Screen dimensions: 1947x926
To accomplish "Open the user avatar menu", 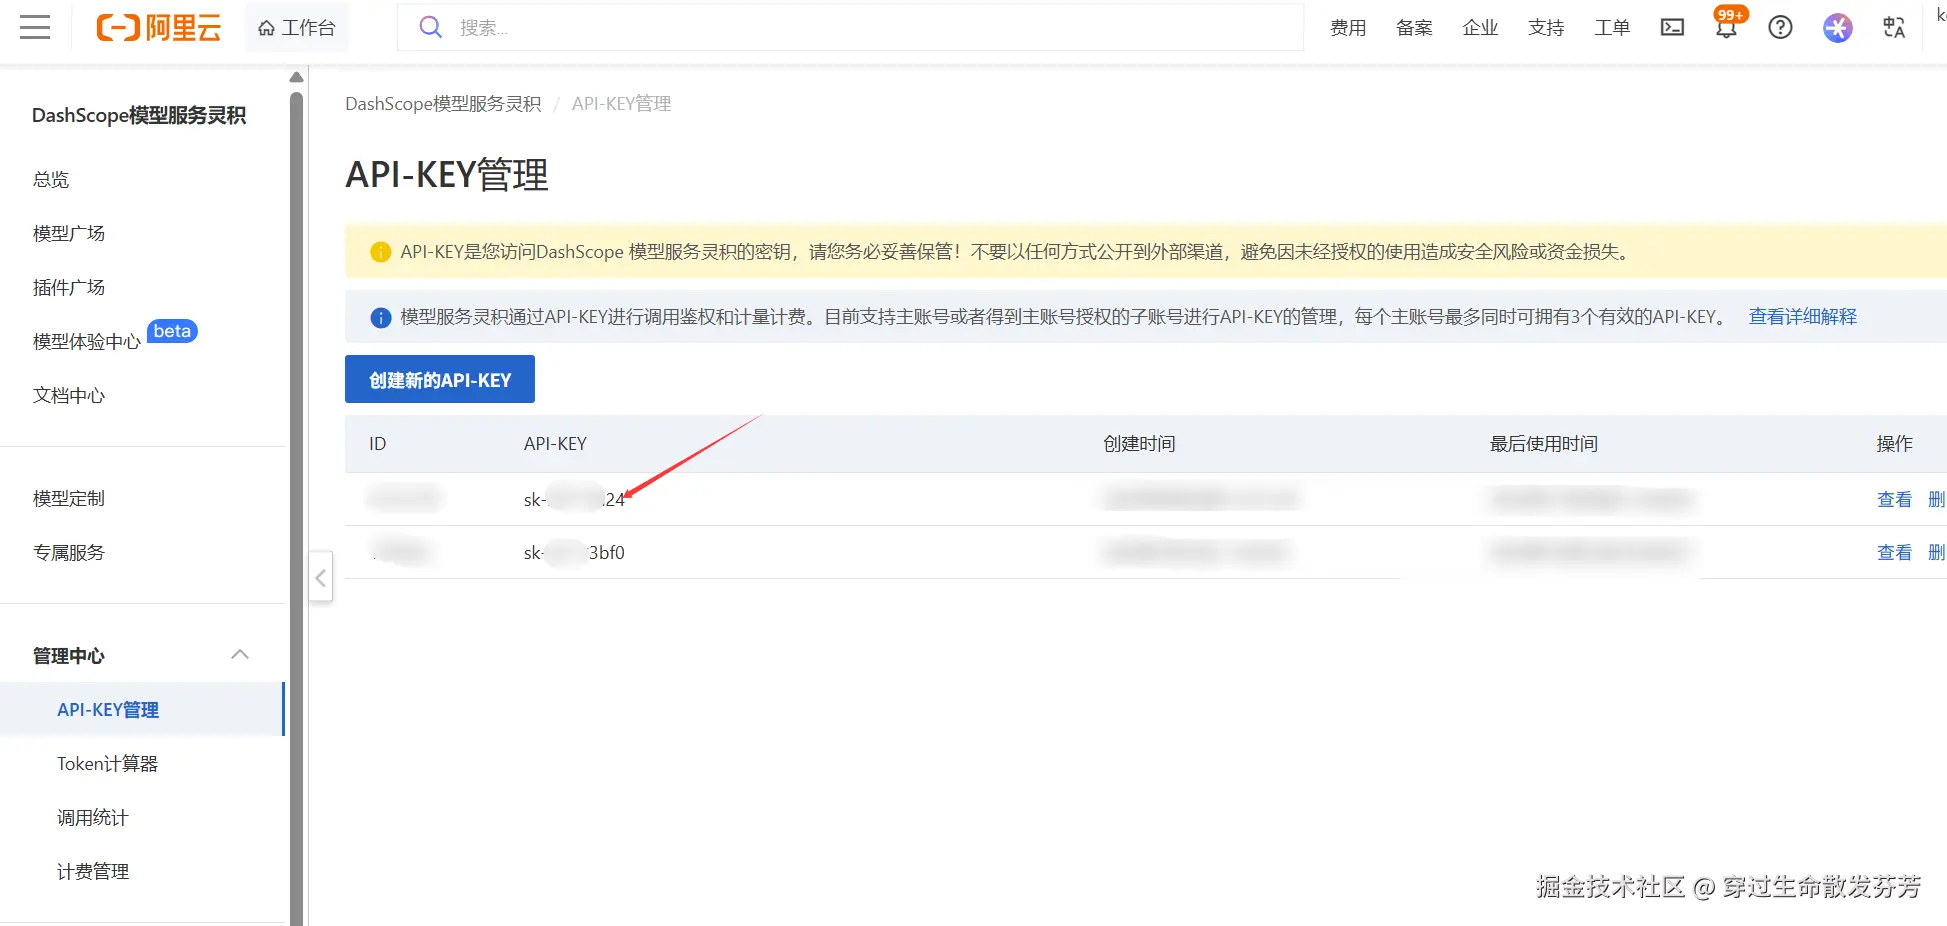I will (x=1837, y=27).
